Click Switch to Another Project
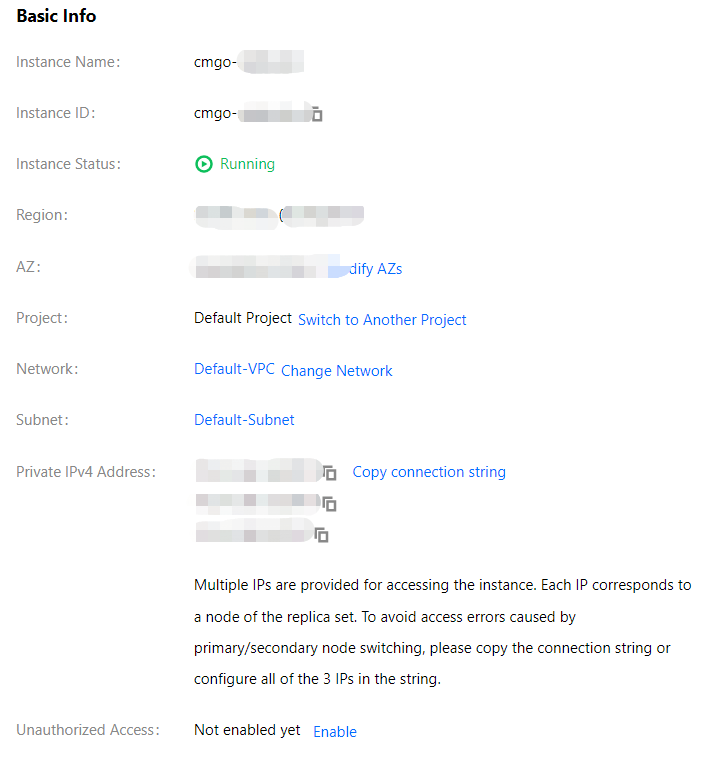 tap(382, 320)
